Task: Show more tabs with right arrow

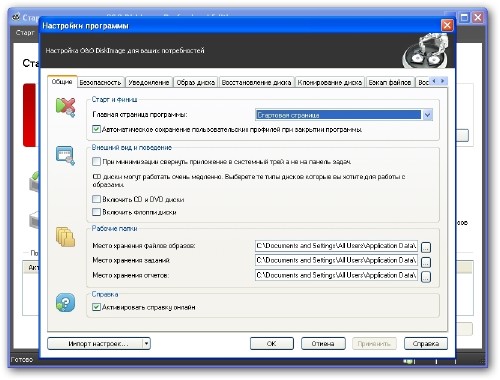Action: pyautogui.click(x=442, y=81)
